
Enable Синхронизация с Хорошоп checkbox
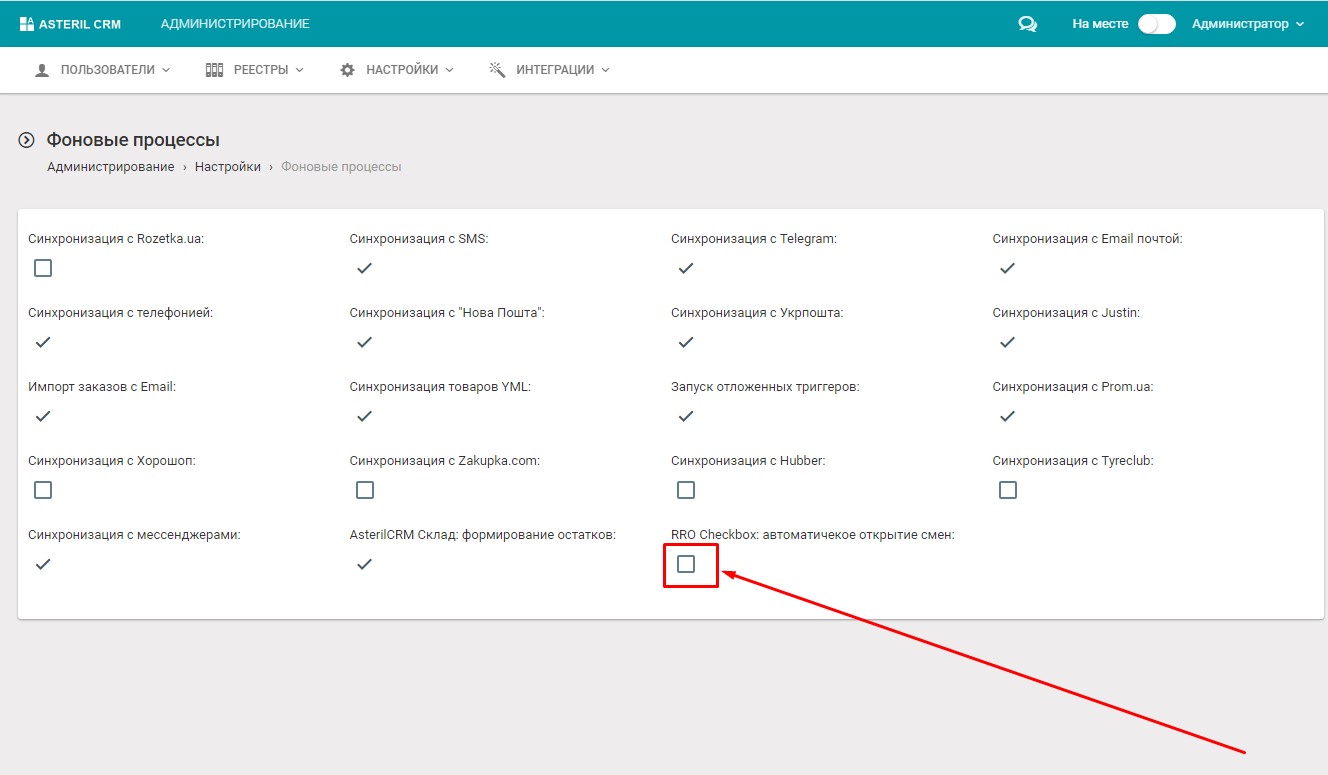[x=43, y=490]
